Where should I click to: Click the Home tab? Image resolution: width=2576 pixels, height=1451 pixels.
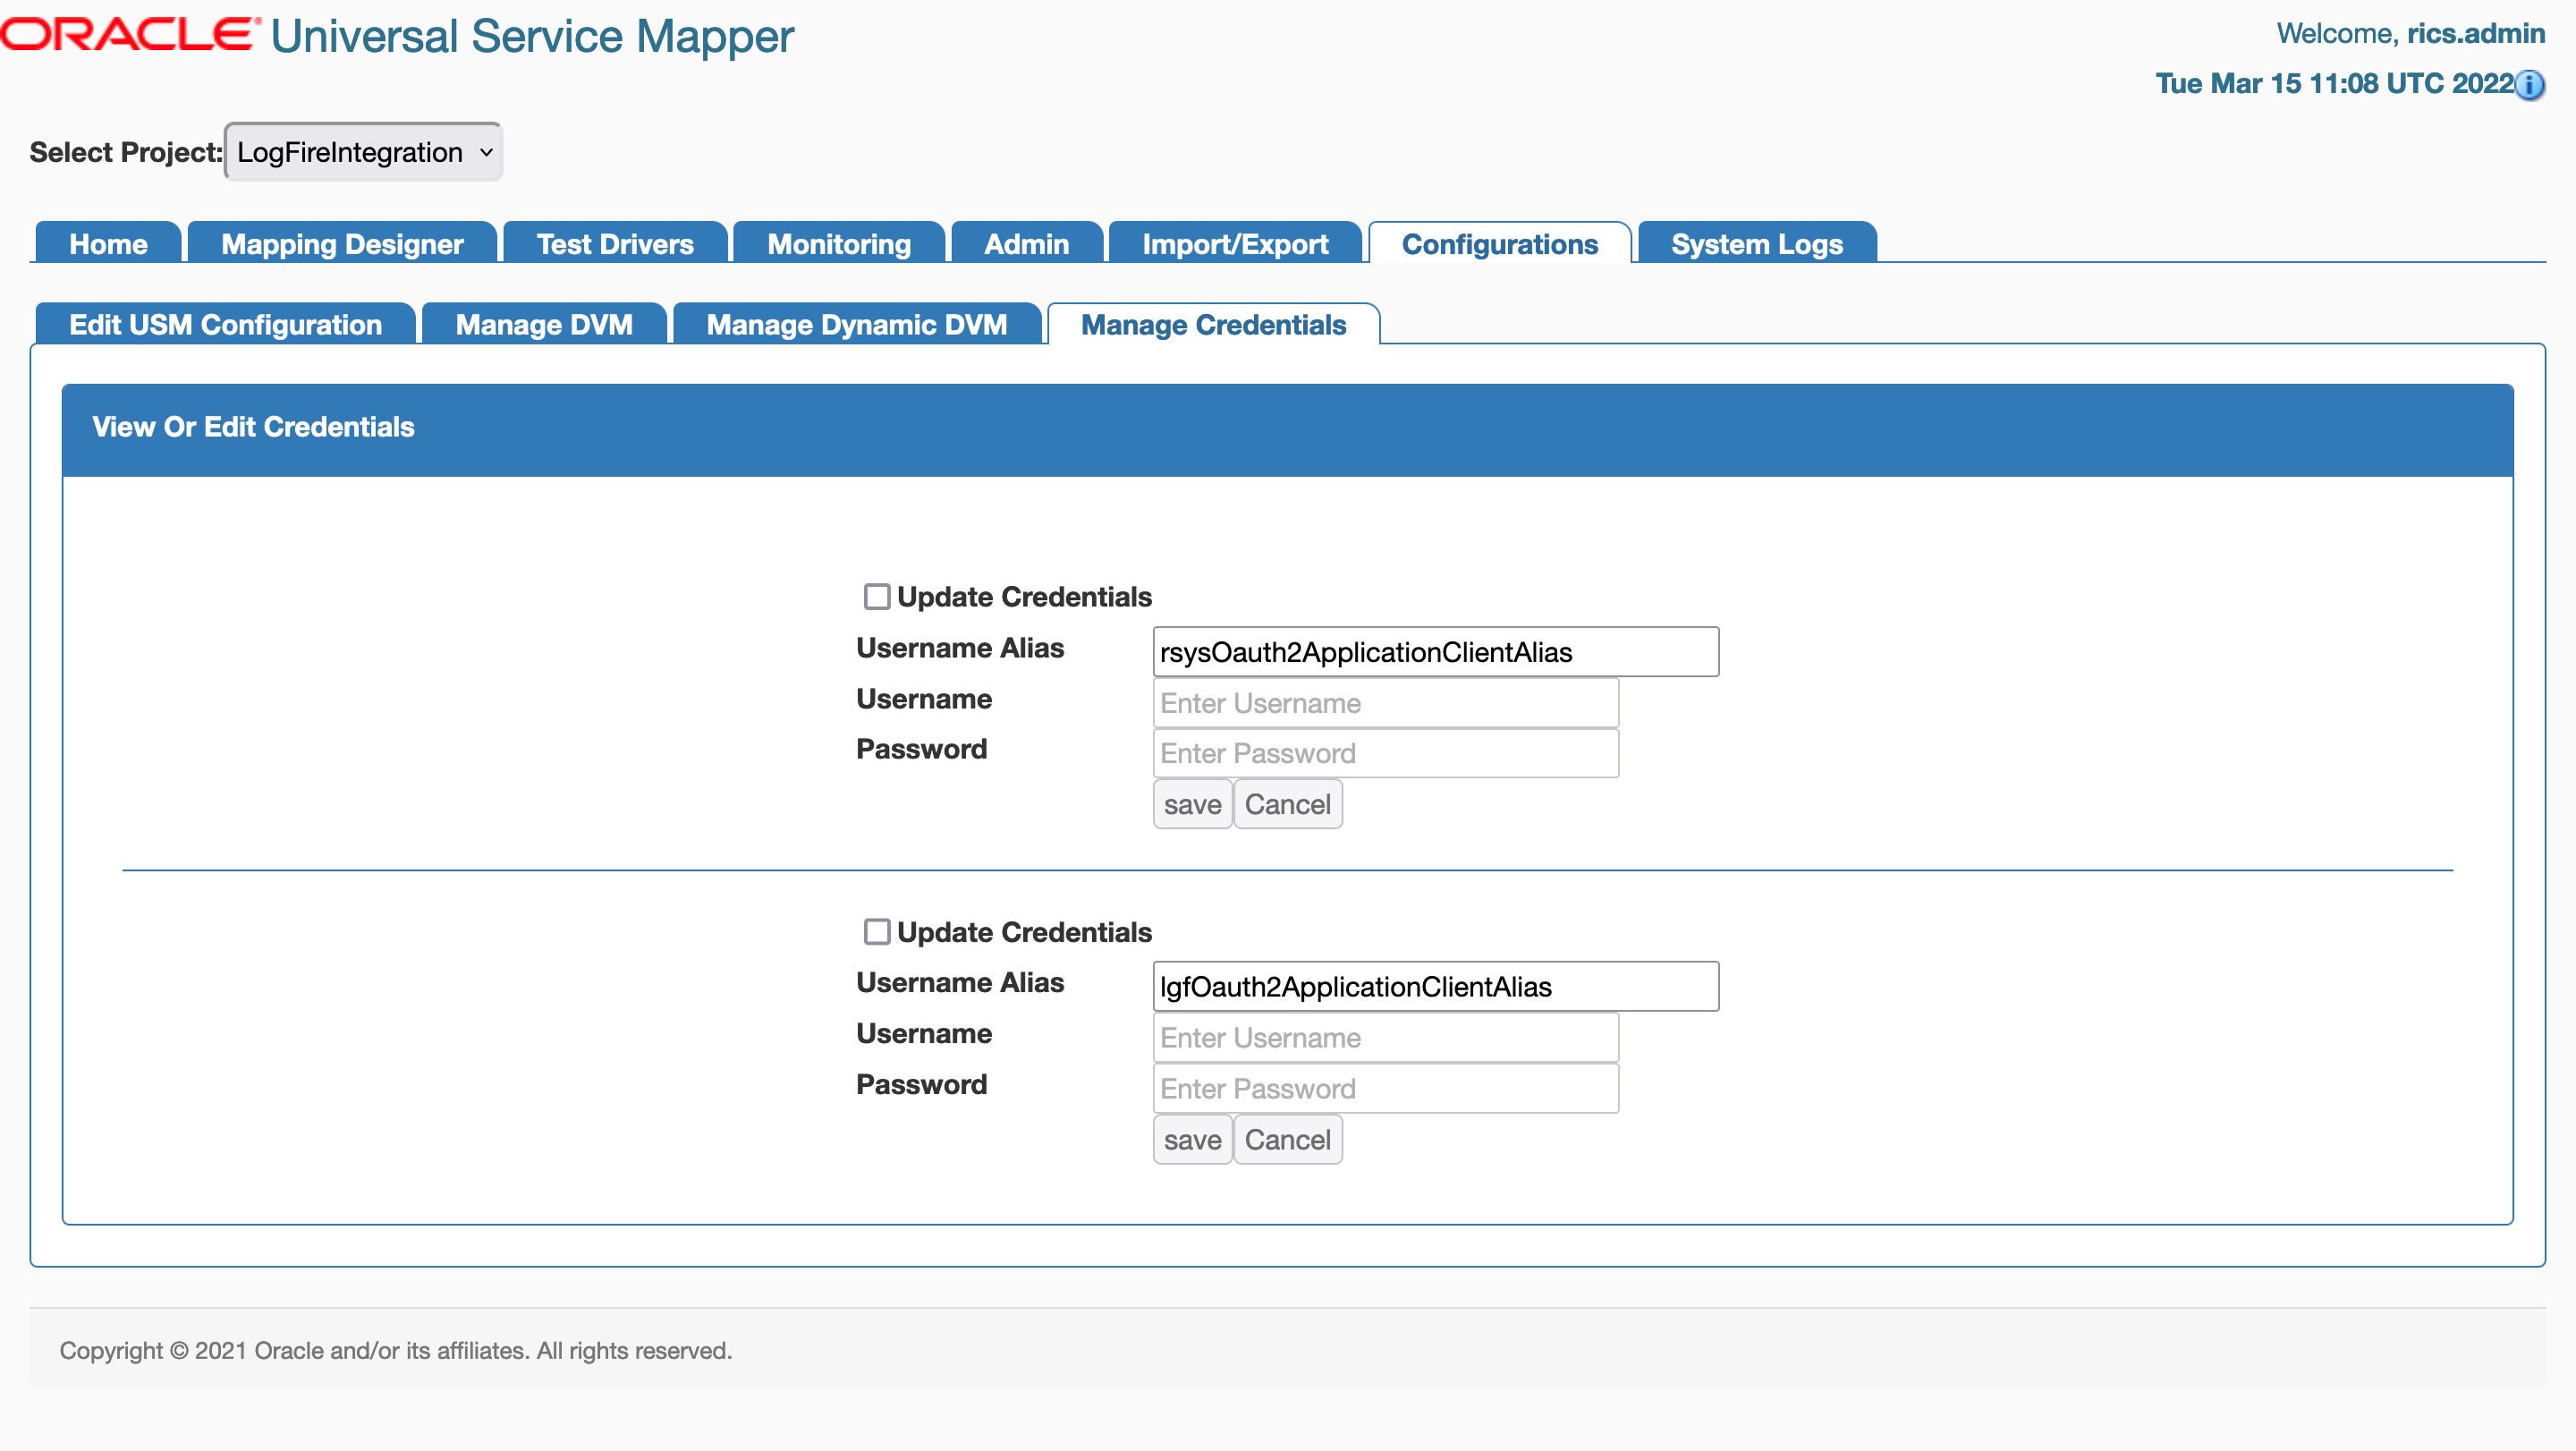point(107,243)
